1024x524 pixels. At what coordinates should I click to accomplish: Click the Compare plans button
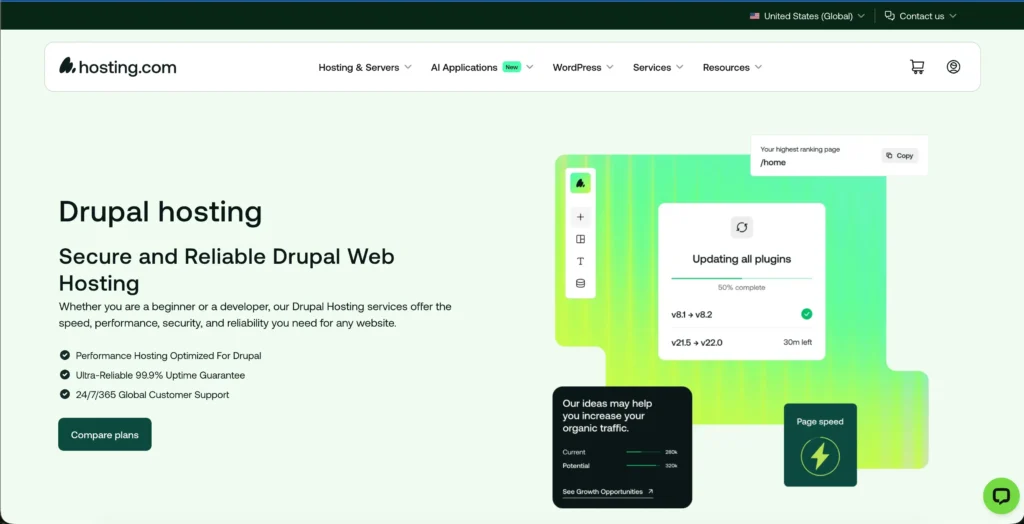coord(104,434)
